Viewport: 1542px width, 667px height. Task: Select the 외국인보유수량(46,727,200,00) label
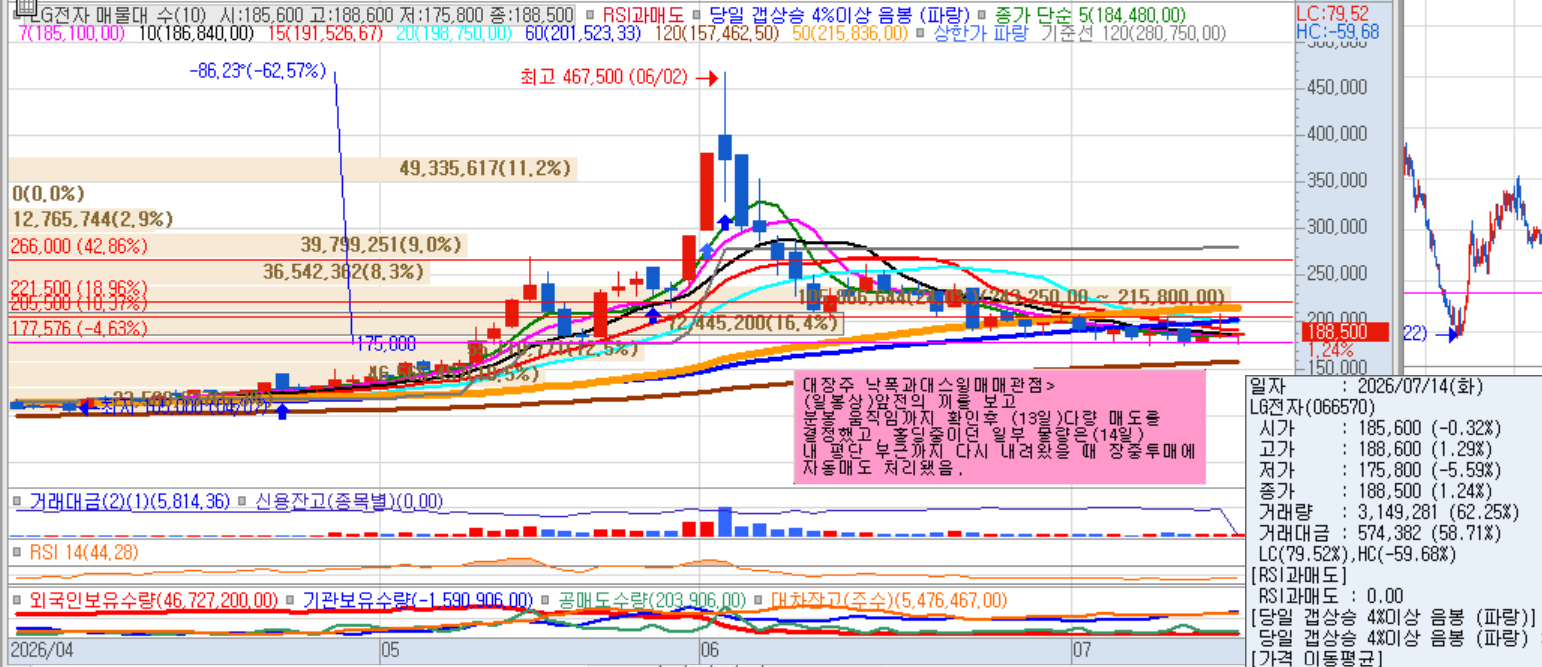(153, 600)
